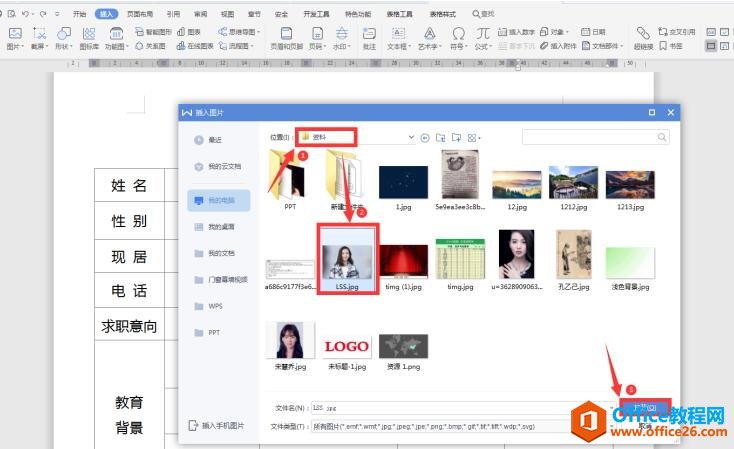
Task: Click the 图片 (Picture) icon in ribbon
Action: (14, 38)
